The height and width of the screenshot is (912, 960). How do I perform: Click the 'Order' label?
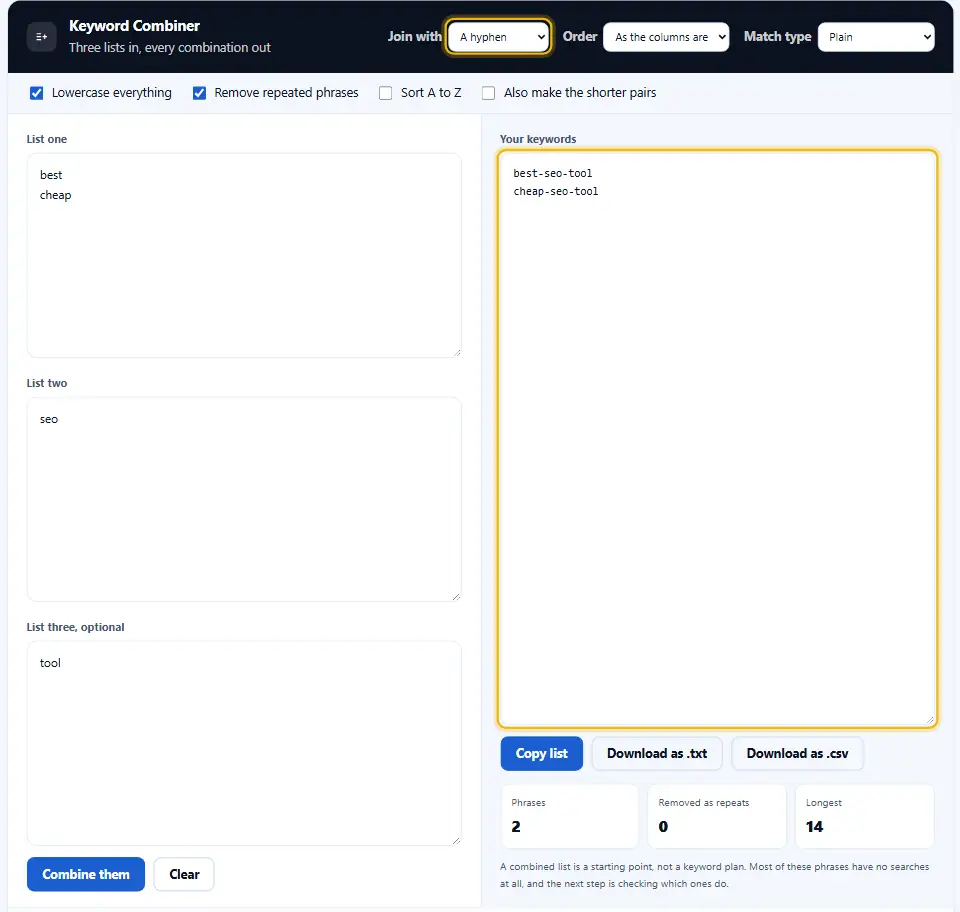[580, 37]
